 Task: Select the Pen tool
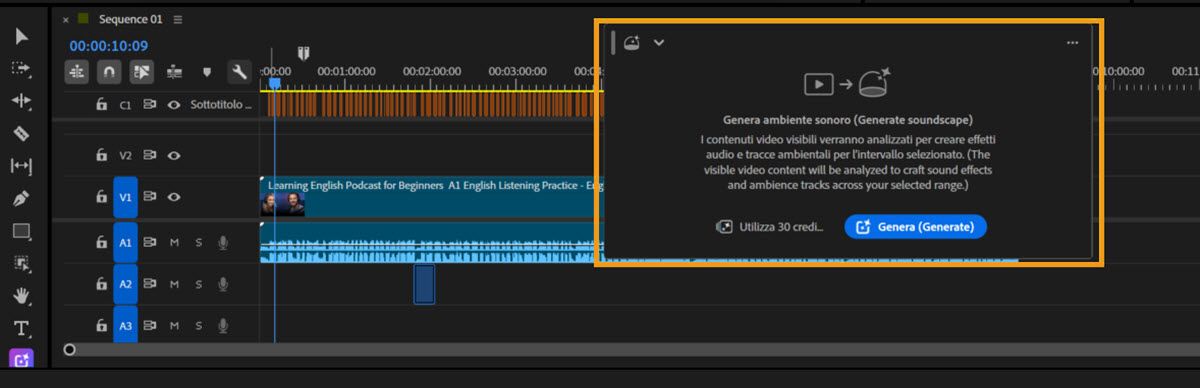[x=21, y=198]
